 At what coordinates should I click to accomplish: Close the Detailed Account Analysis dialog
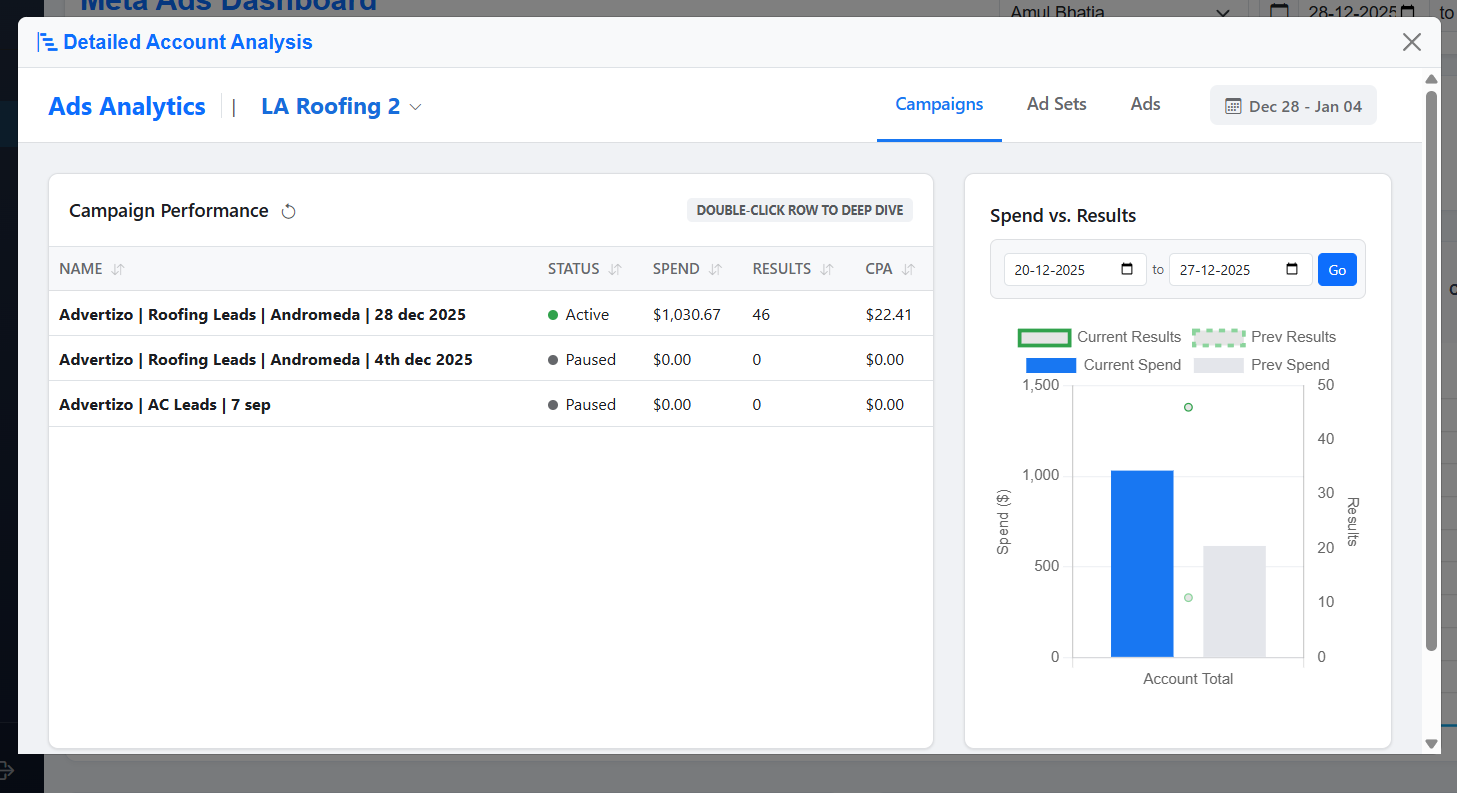[1411, 42]
